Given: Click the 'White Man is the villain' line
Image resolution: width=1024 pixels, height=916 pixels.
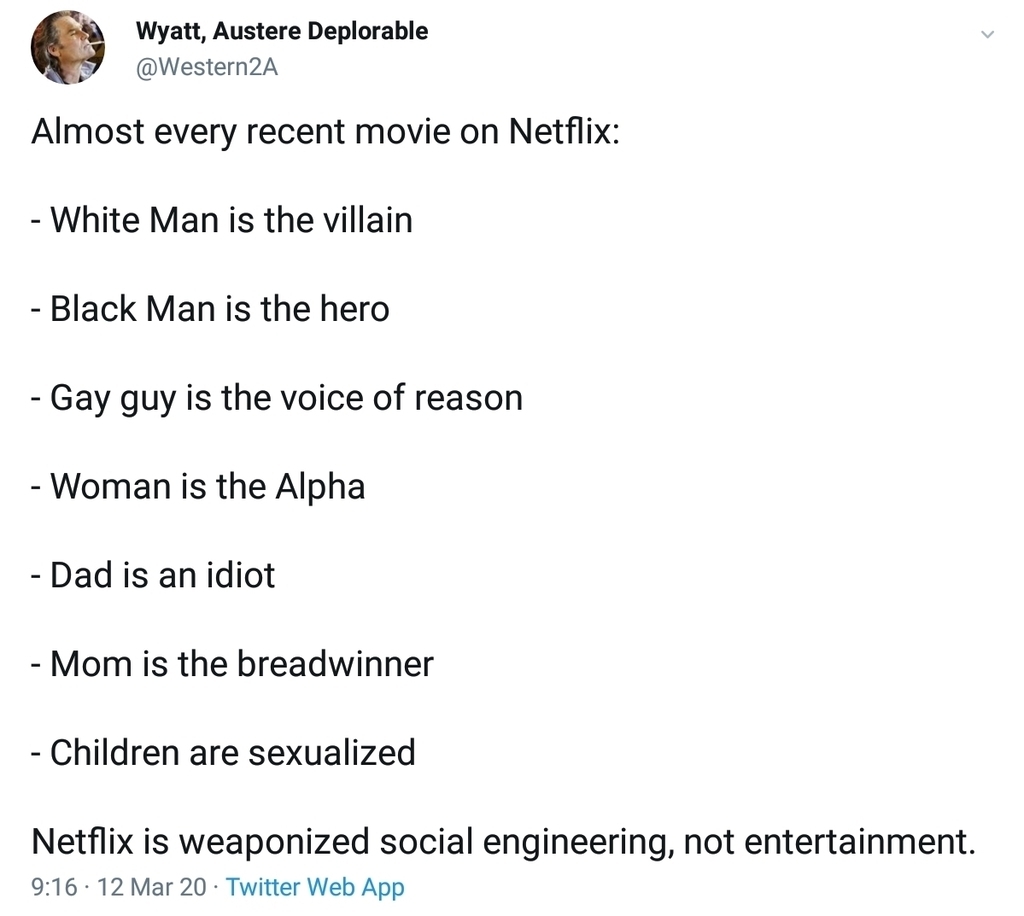Looking at the screenshot, I should click(x=221, y=219).
